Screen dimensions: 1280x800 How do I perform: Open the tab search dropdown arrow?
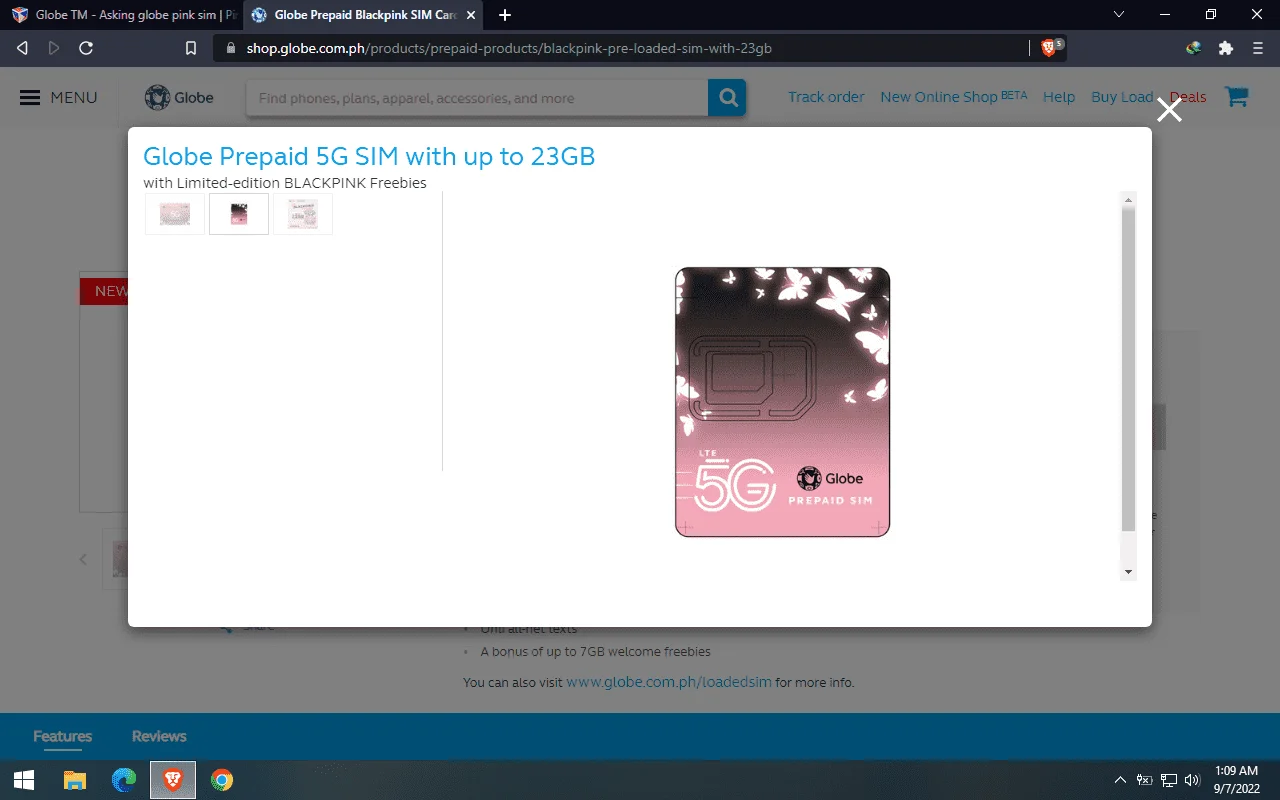pos(1118,15)
